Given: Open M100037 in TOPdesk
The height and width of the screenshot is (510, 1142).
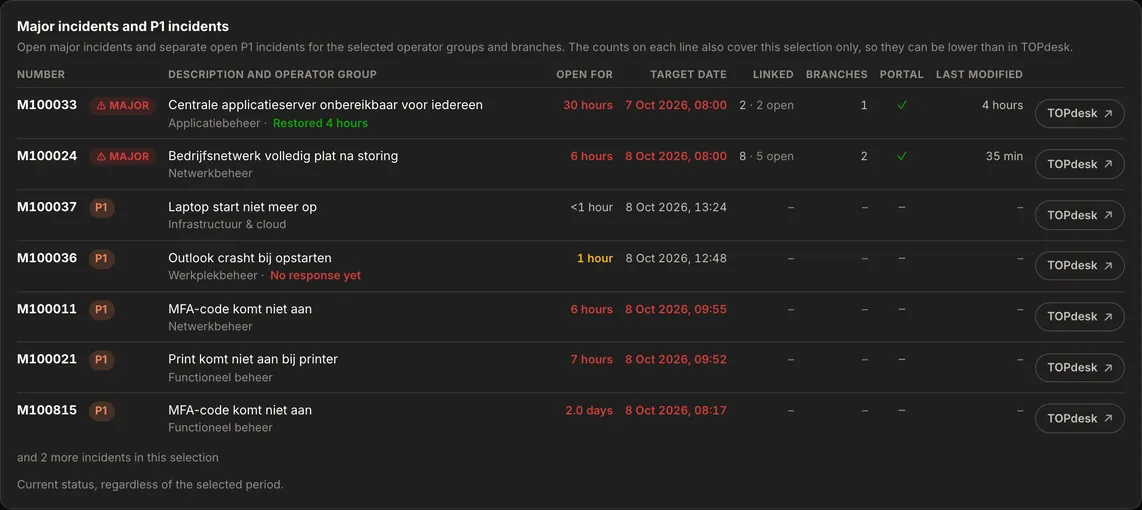Looking at the screenshot, I should (1079, 216).
